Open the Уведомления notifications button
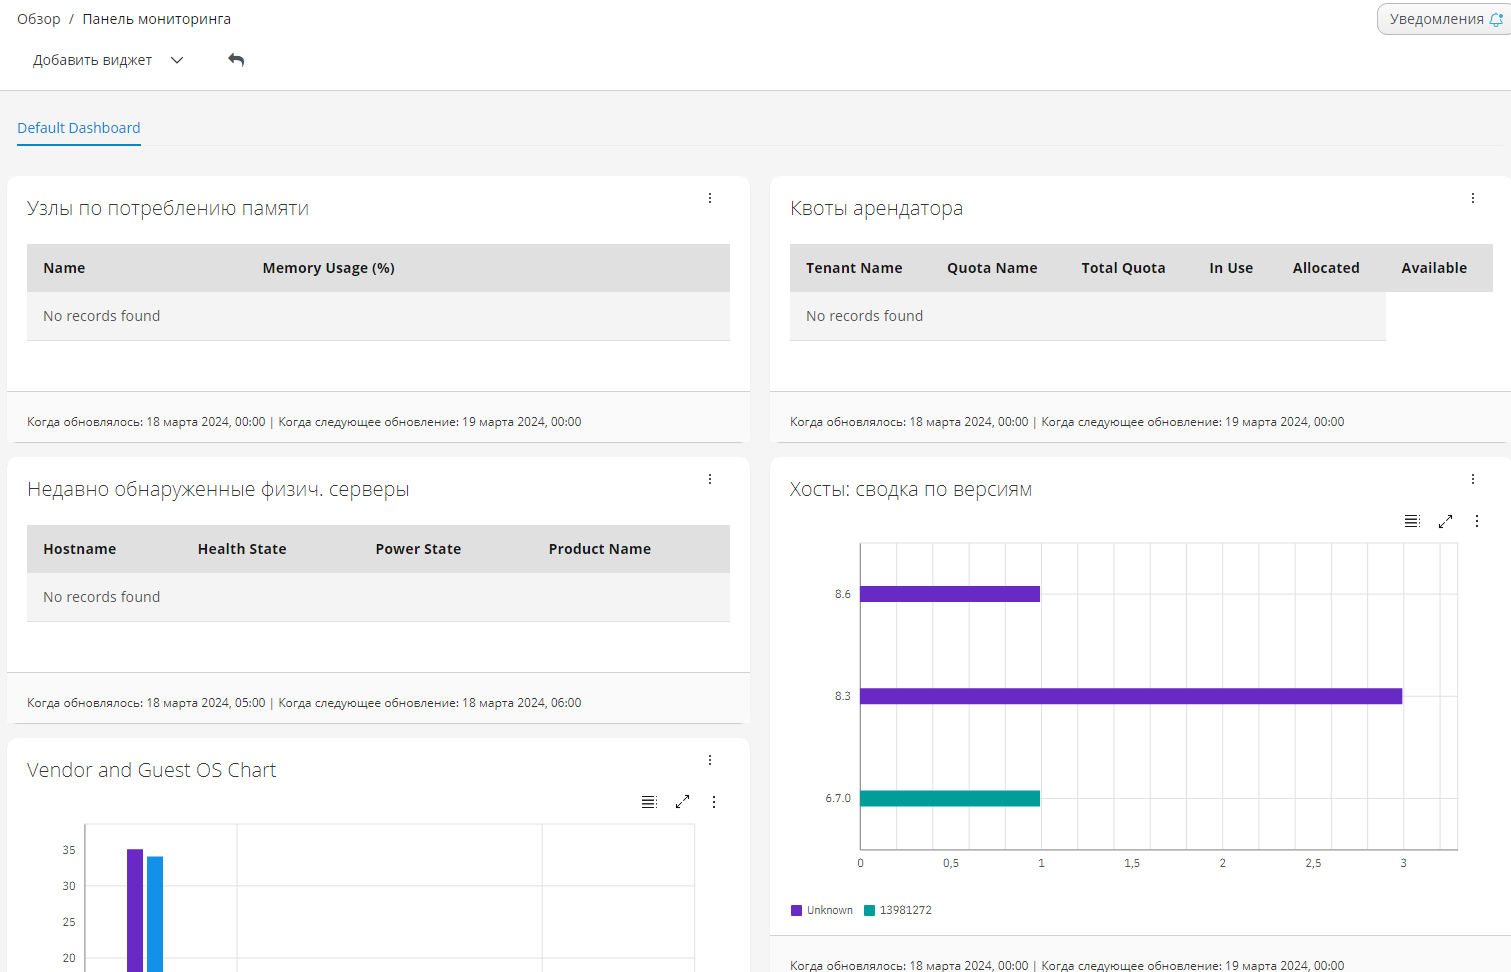 (1445, 19)
